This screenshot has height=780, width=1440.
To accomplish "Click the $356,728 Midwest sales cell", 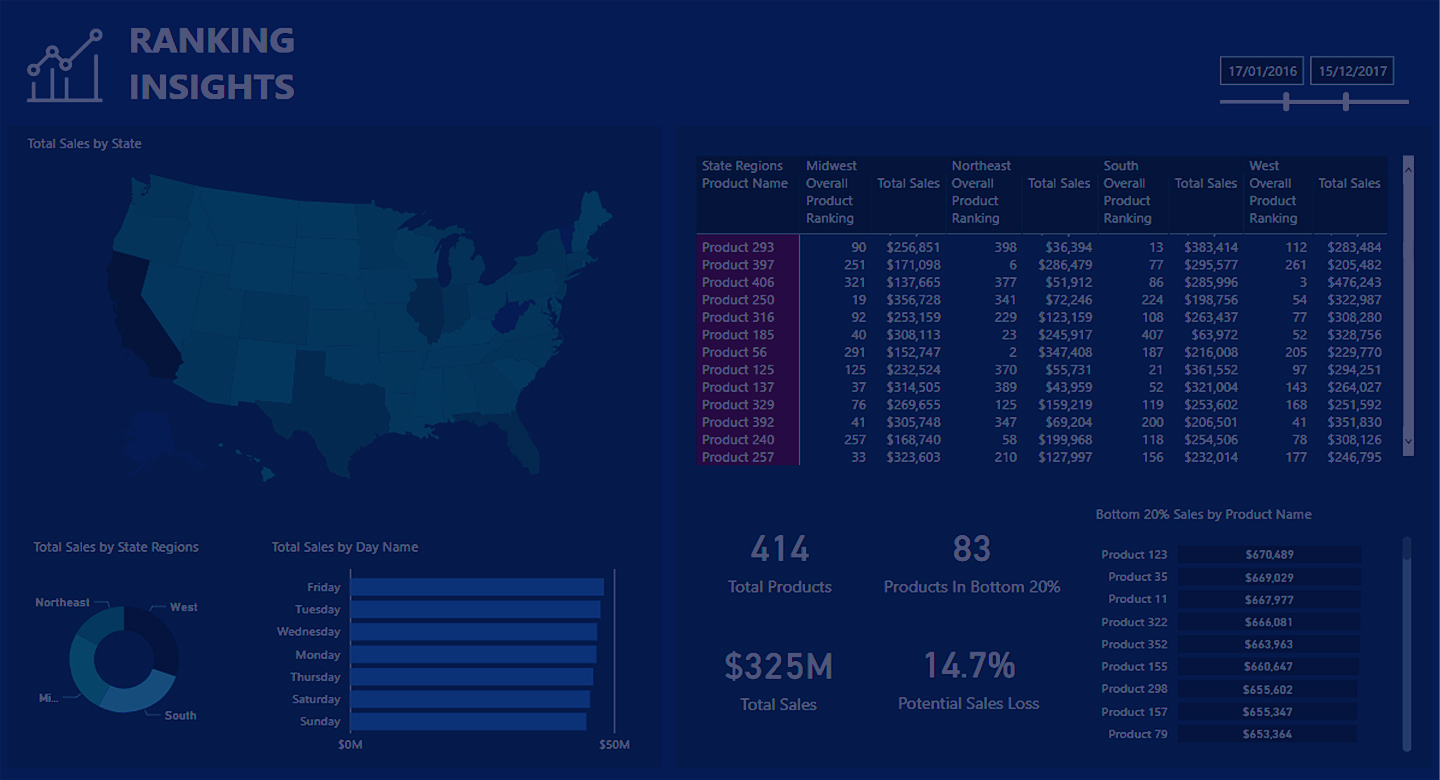I will 913,300.
